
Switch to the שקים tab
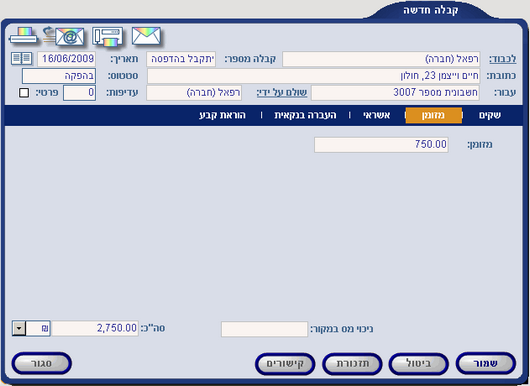point(489,115)
